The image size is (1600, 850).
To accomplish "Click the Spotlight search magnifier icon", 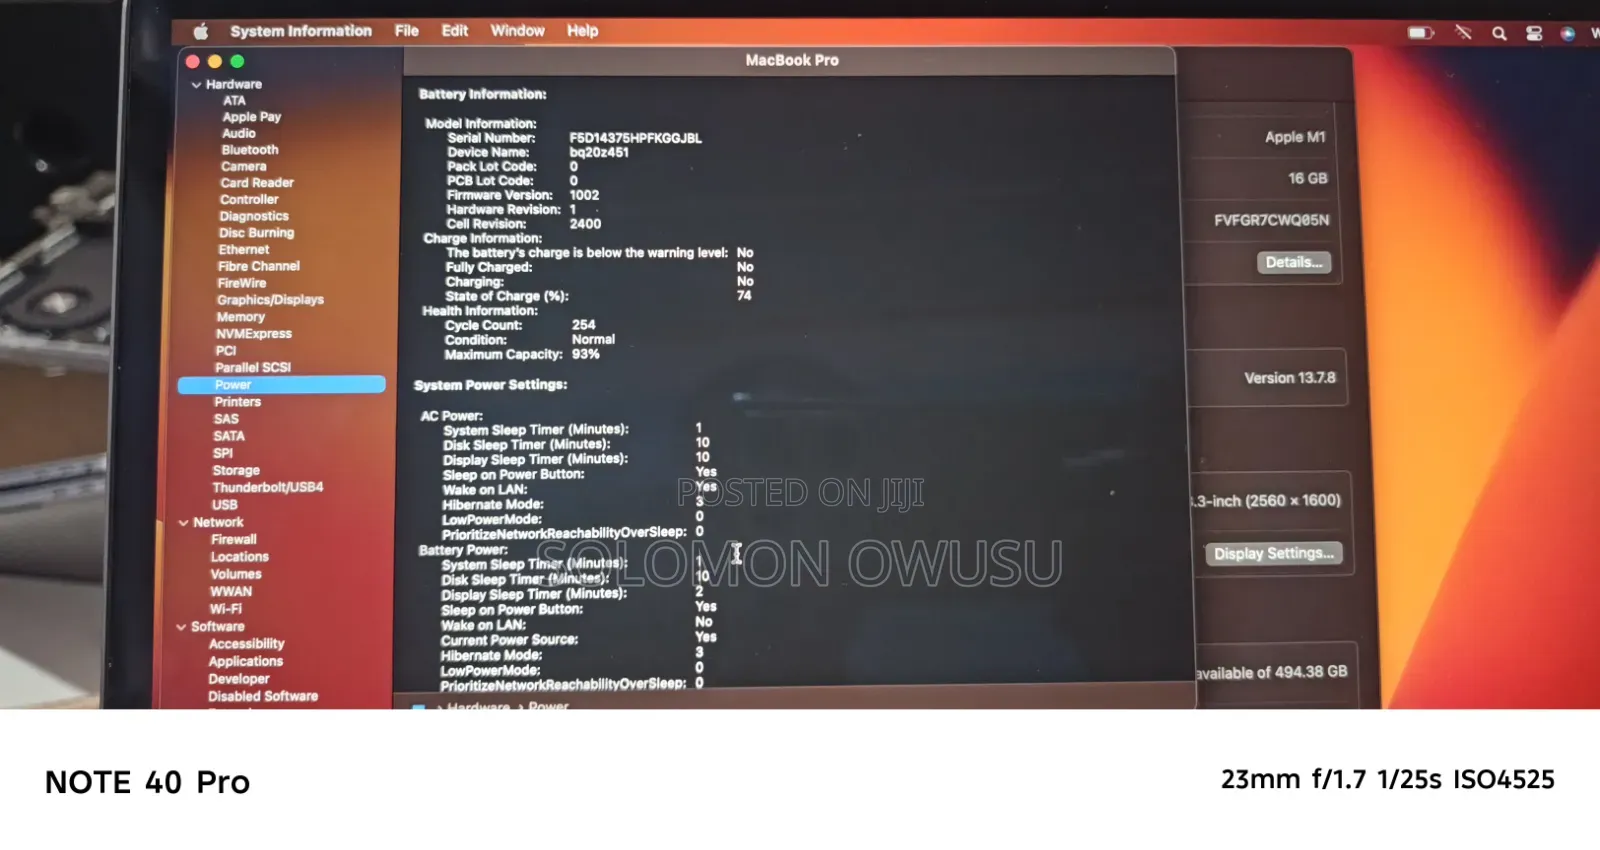I will point(1499,33).
